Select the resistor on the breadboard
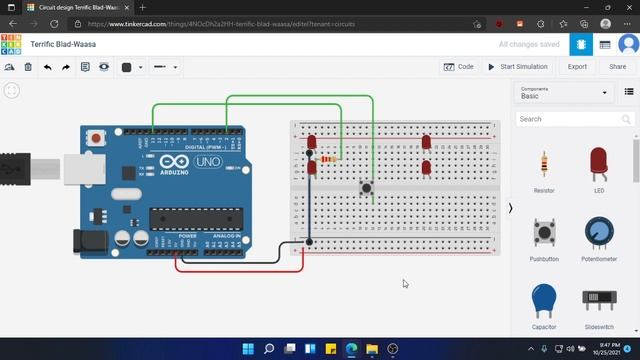This screenshot has height=360, width=640. 328,159
